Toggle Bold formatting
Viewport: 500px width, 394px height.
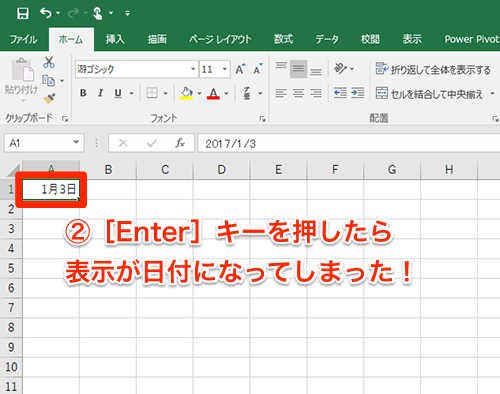point(83,93)
